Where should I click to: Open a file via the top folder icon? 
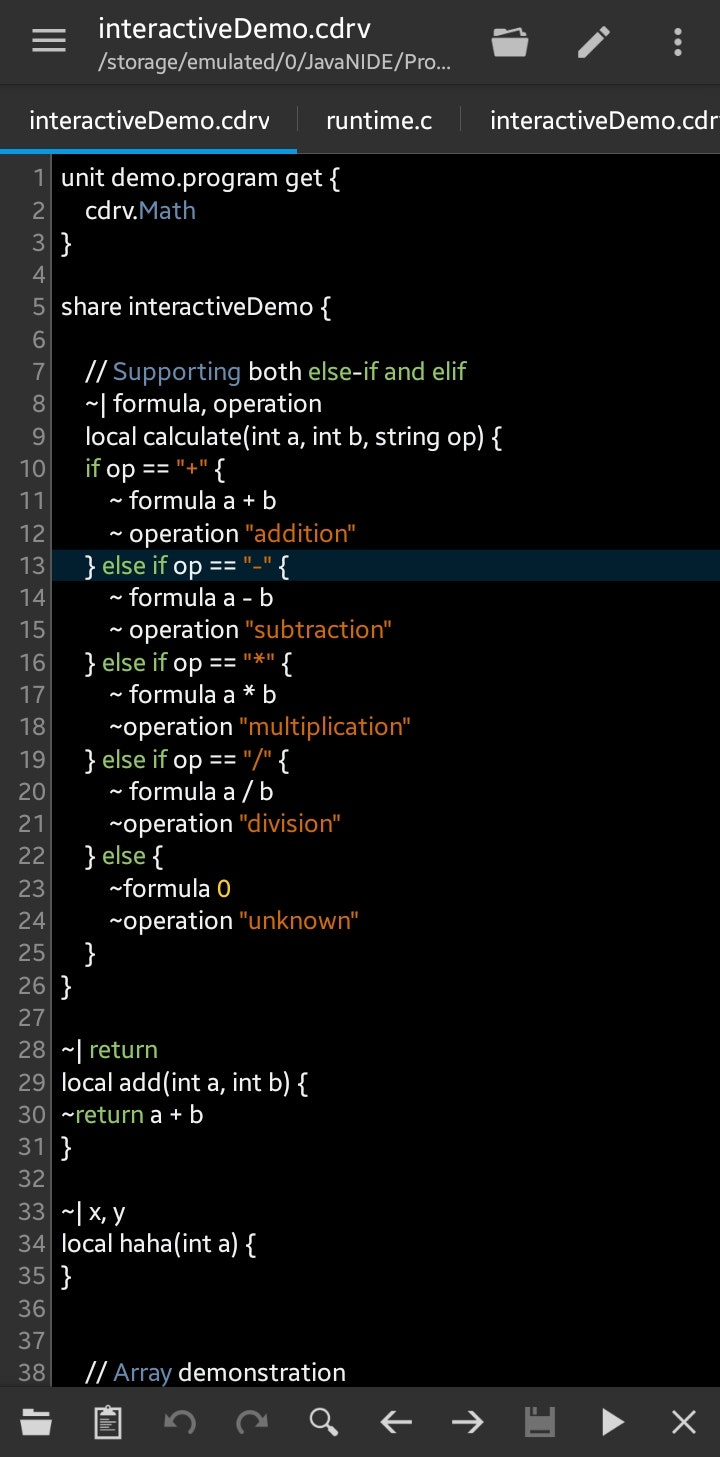tap(510, 42)
